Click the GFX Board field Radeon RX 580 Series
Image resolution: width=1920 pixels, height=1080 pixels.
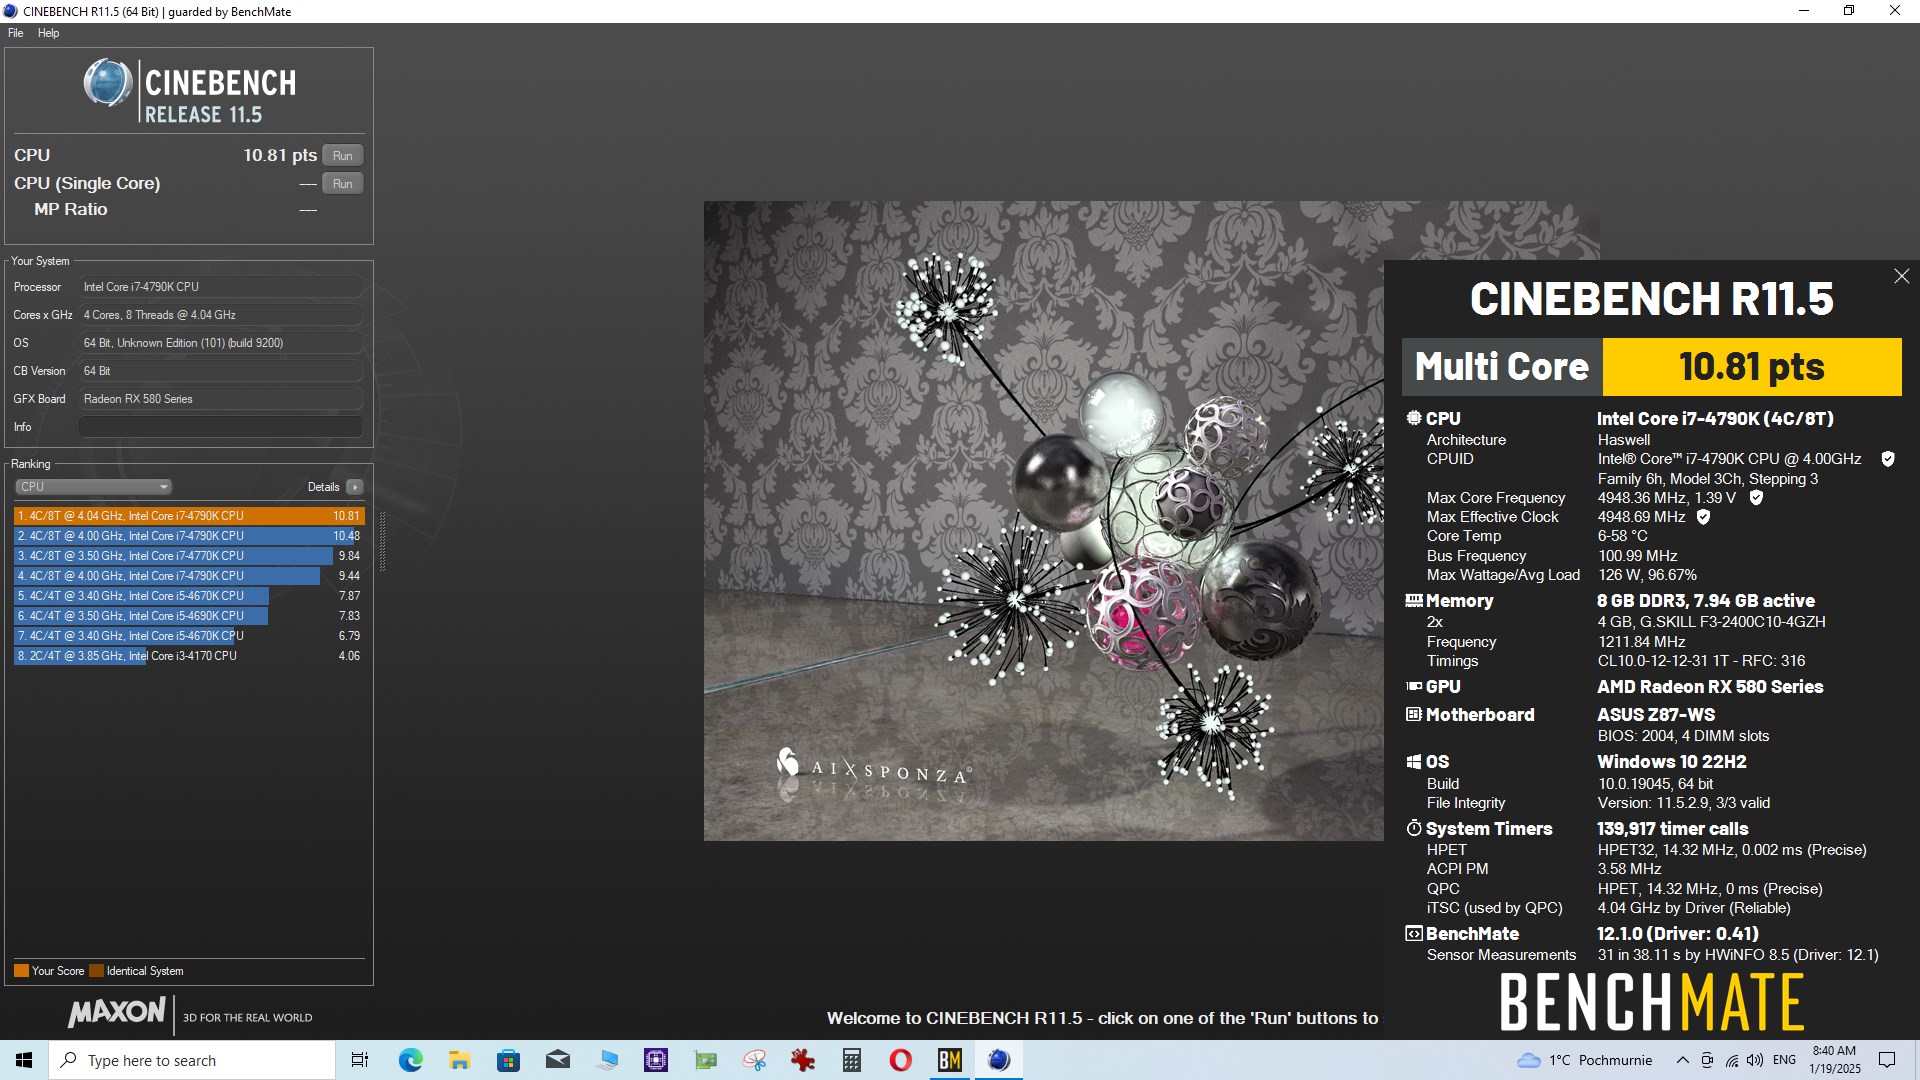click(220, 399)
